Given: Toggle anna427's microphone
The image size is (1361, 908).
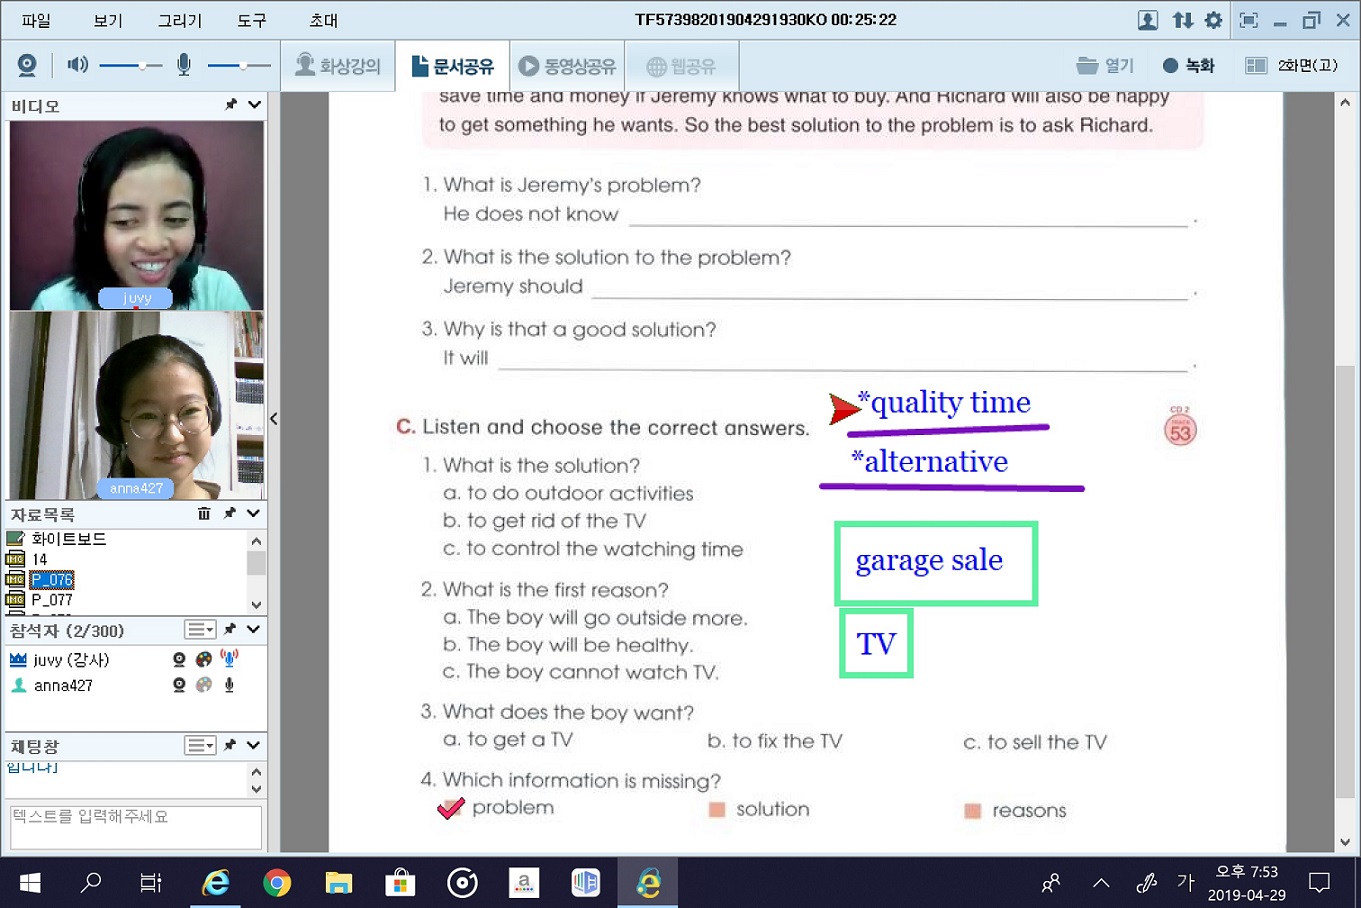Looking at the screenshot, I should [229, 685].
